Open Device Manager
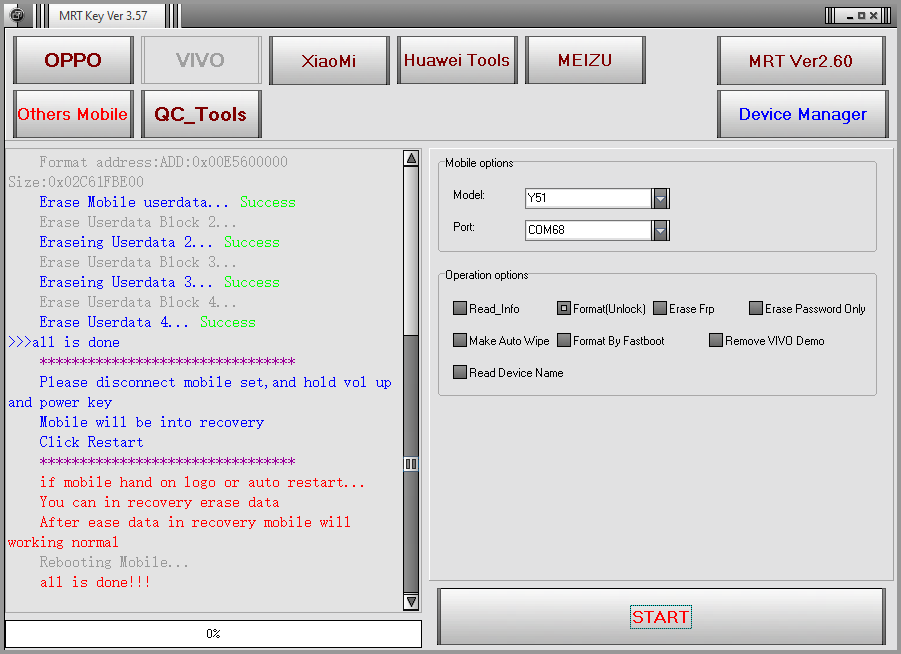 pyautogui.click(x=803, y=114)
